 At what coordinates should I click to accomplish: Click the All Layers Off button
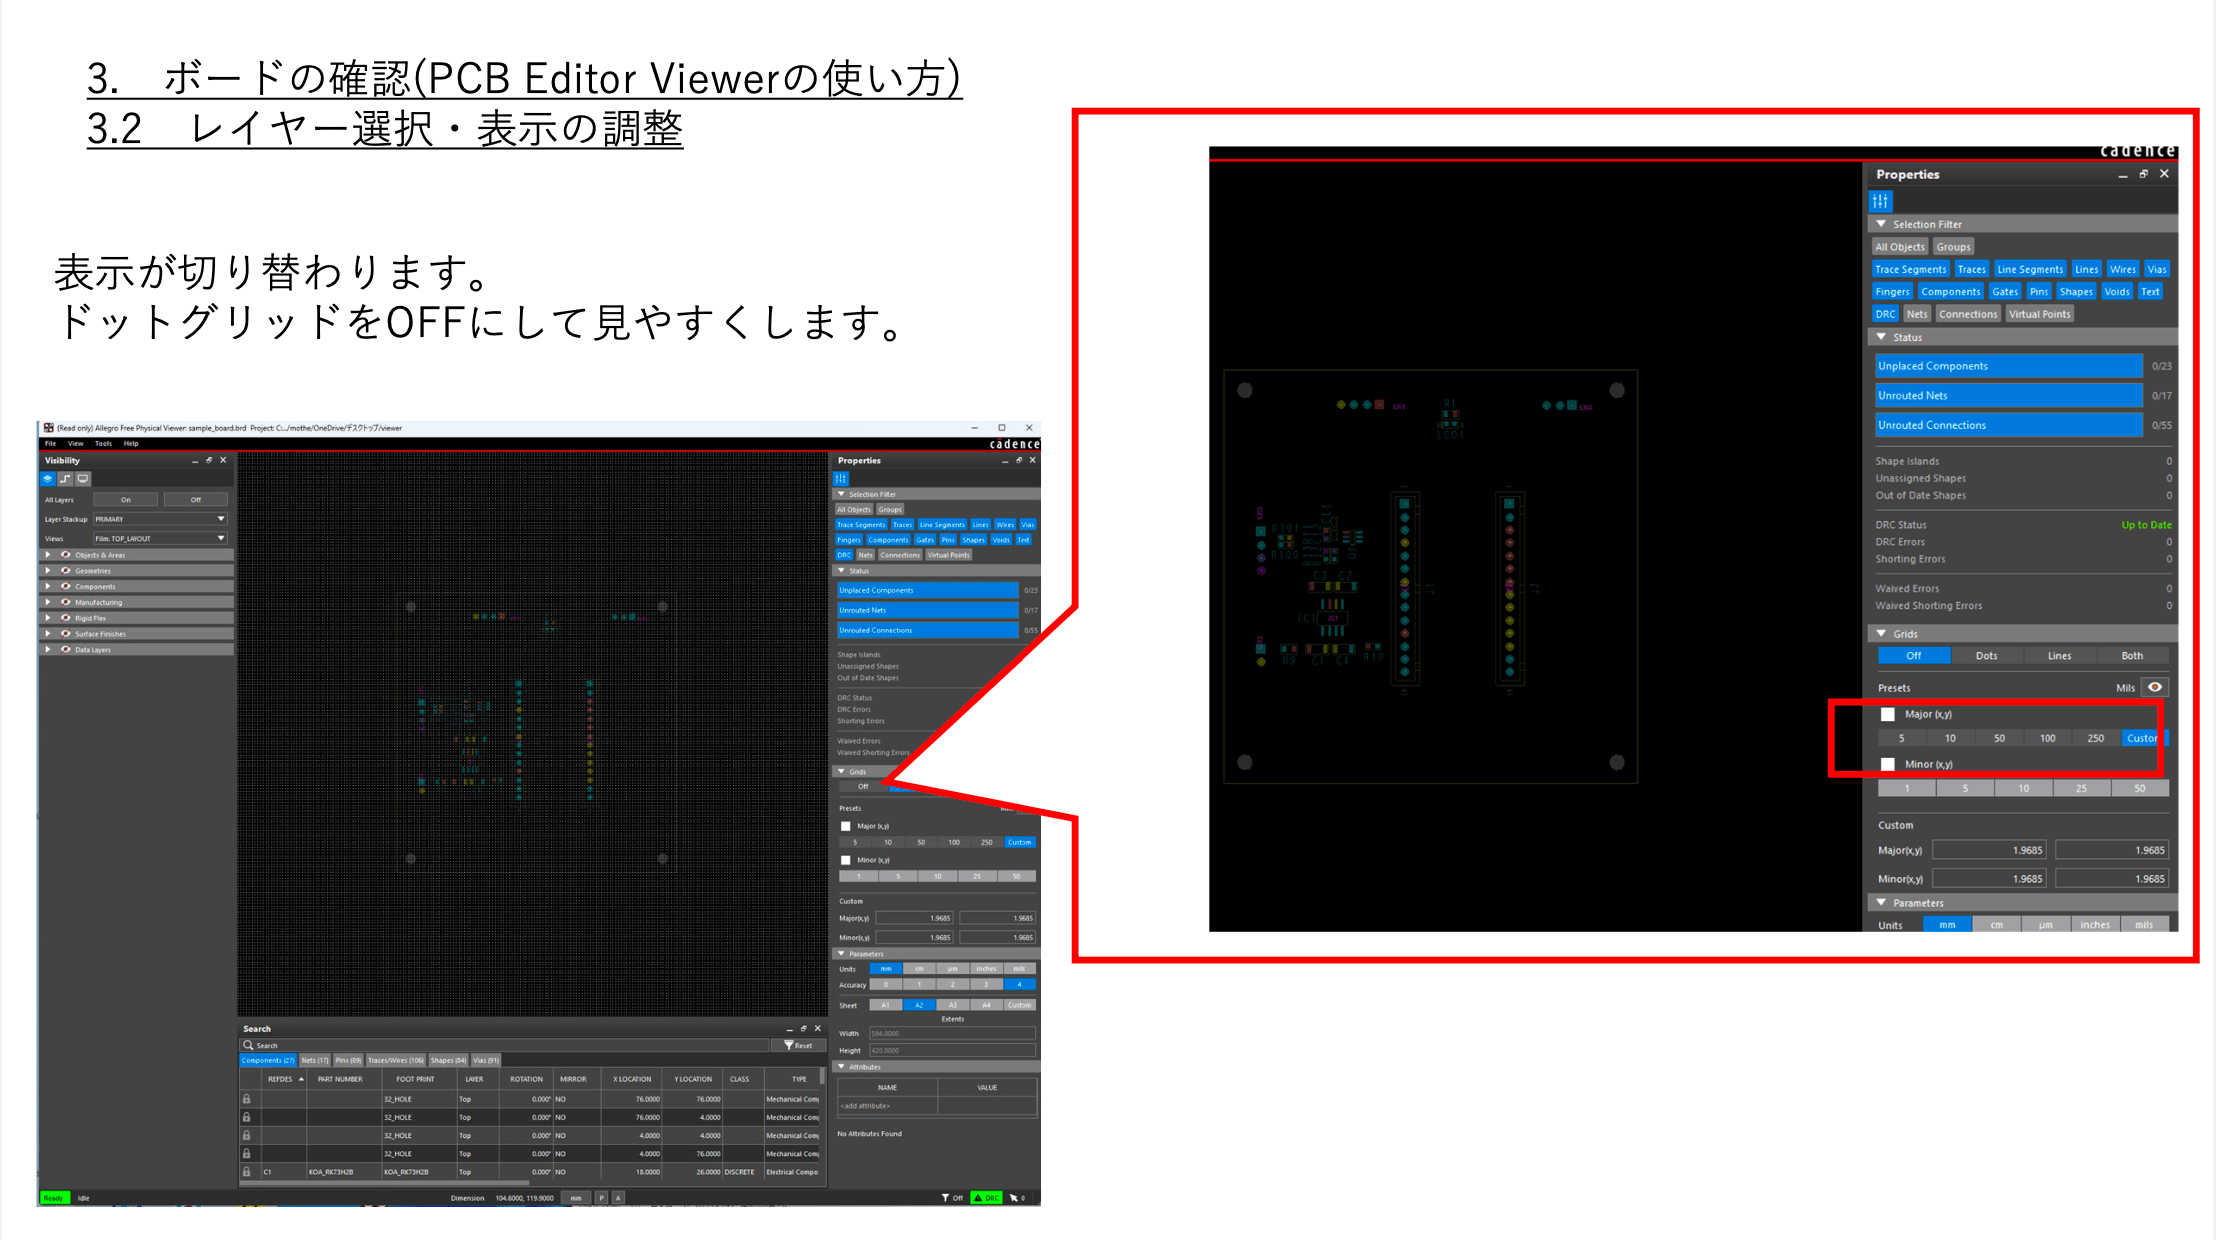point(195,499)
